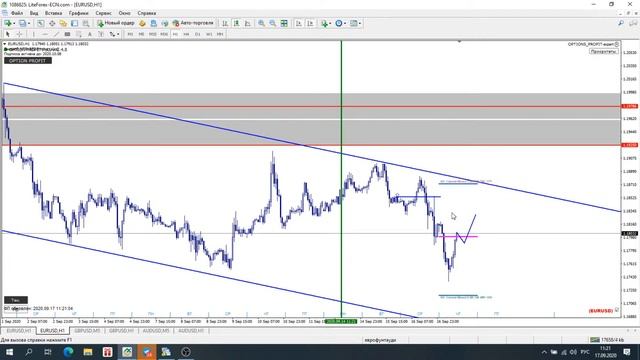Screen dimensions: 640x360
Task: Toggle the MN timeframe button
Action: click(220, 34)
